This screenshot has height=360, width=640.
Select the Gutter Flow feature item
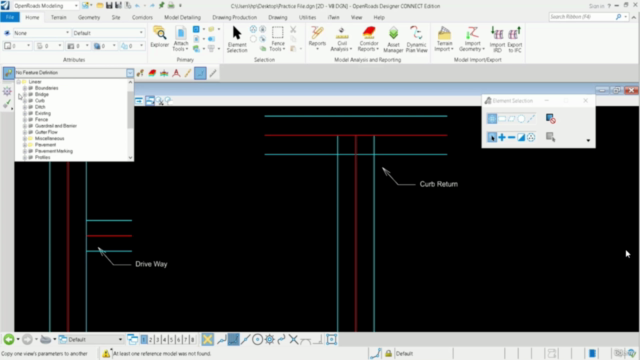(46, 132)
